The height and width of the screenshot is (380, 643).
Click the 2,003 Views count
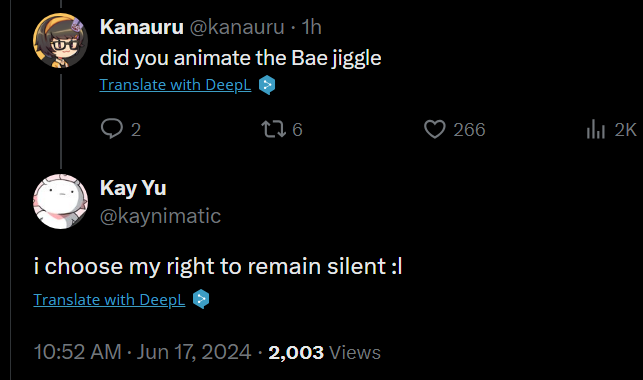[x=324, y=353]
